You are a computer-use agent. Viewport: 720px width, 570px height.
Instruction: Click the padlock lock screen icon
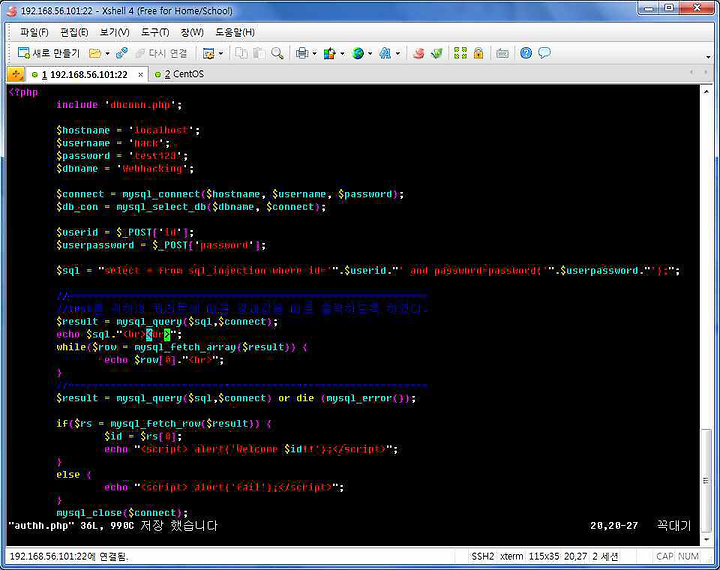(x=478, y=53)
